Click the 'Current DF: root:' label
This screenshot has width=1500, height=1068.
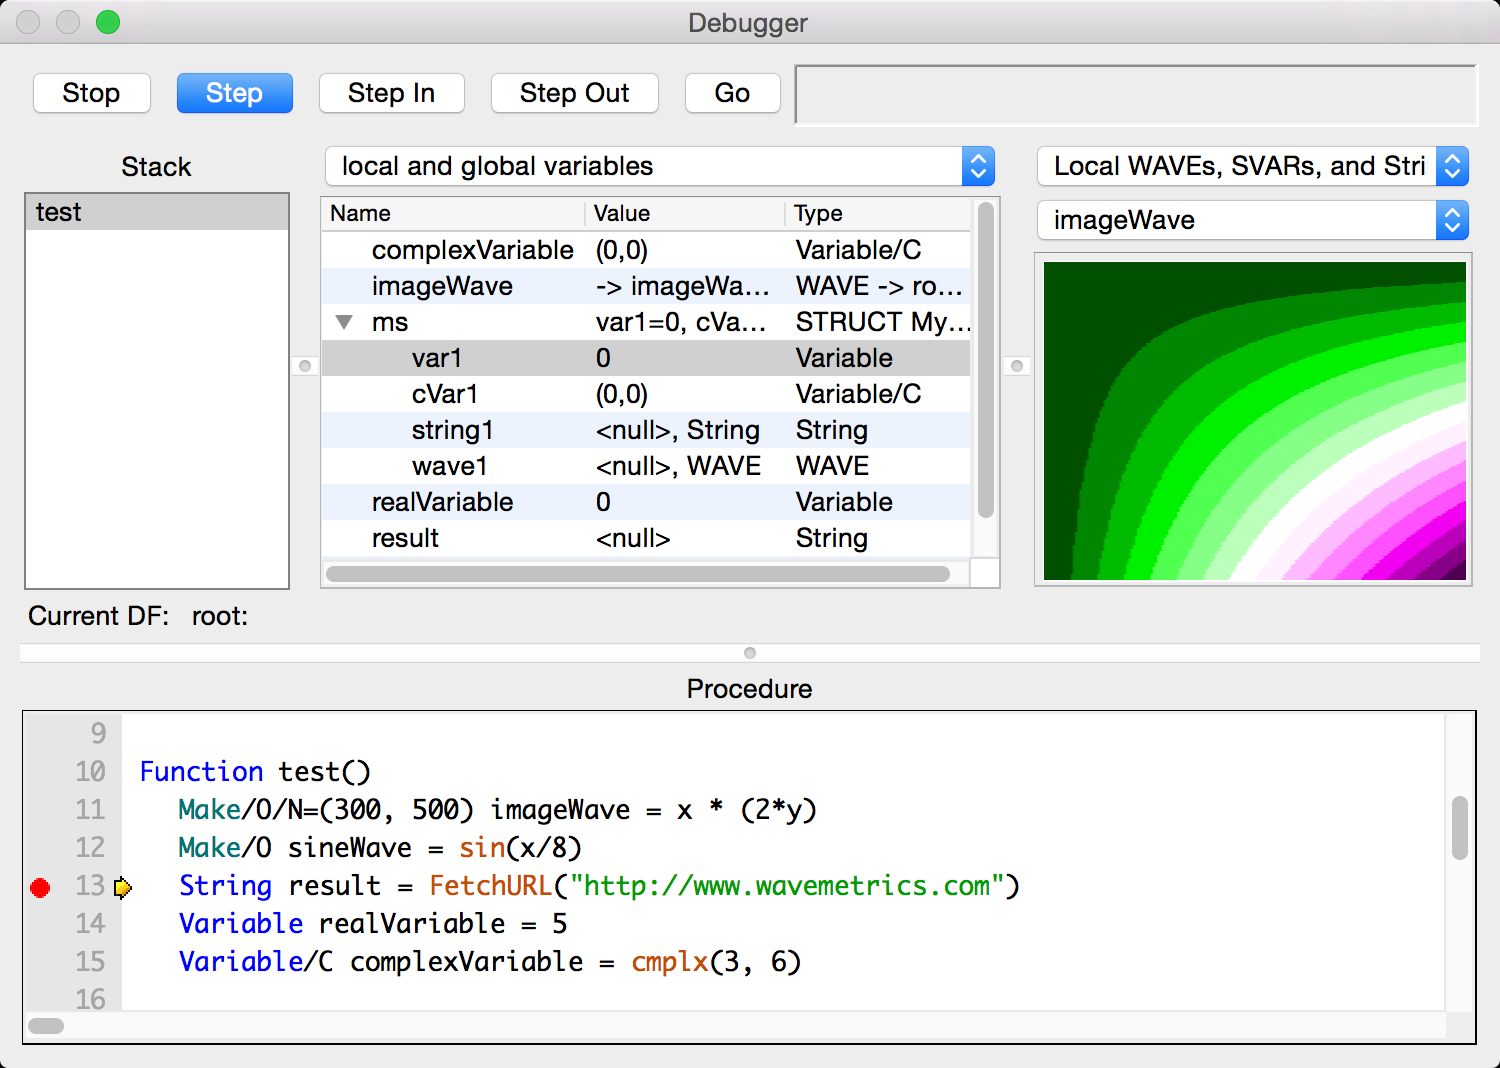138,616
